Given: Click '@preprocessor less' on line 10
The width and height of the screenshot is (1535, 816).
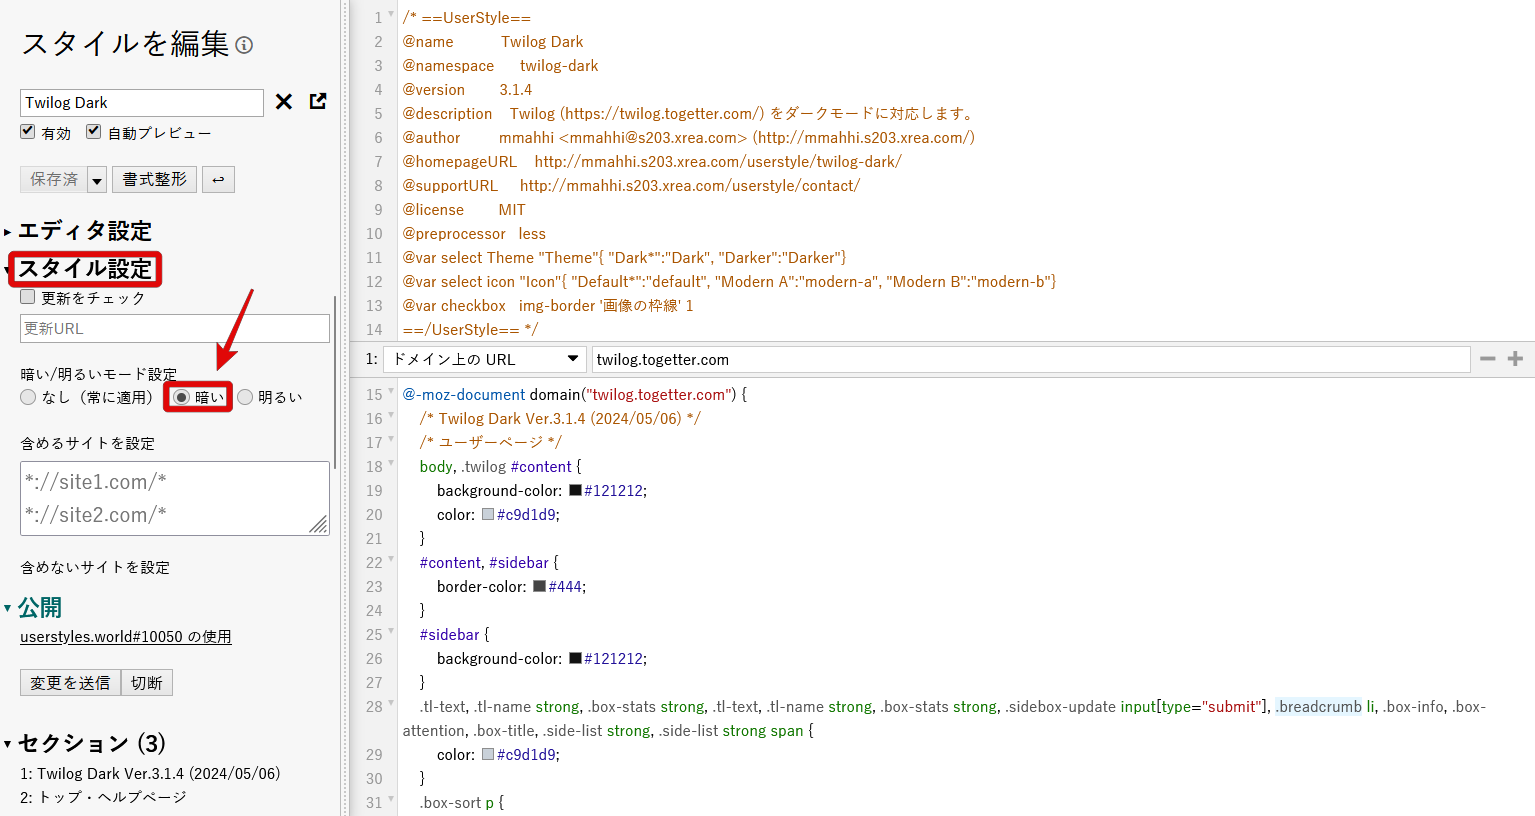Looking at the screenshot, I should click(x=474, y=234).
